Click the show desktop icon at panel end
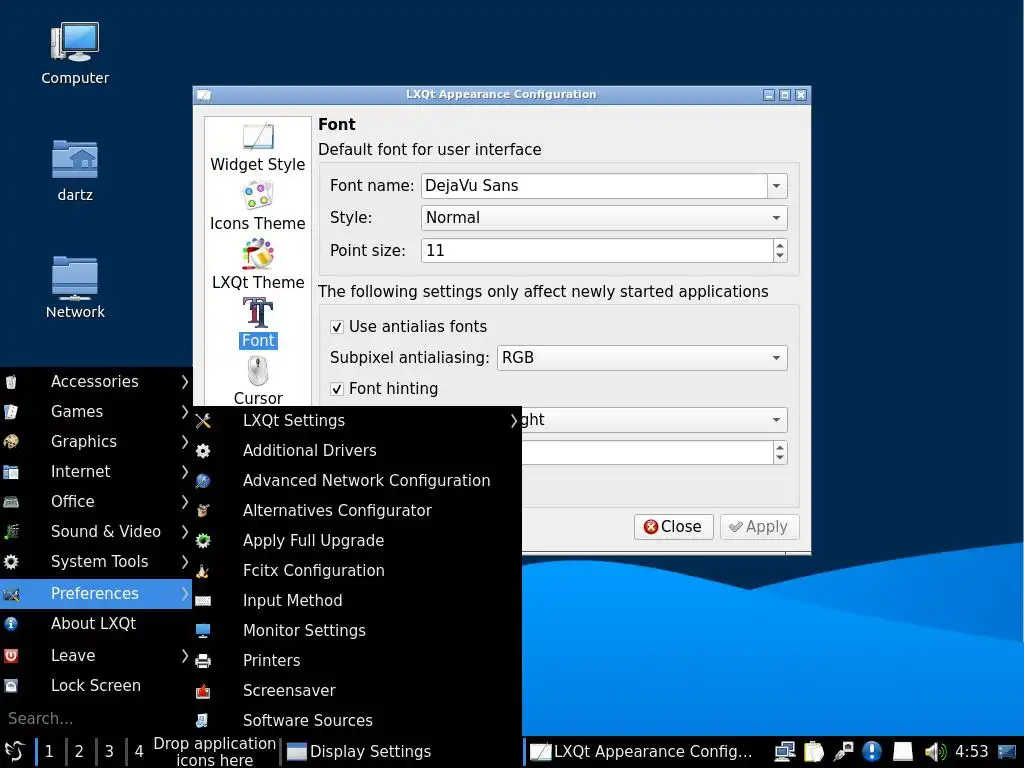 1007,752
